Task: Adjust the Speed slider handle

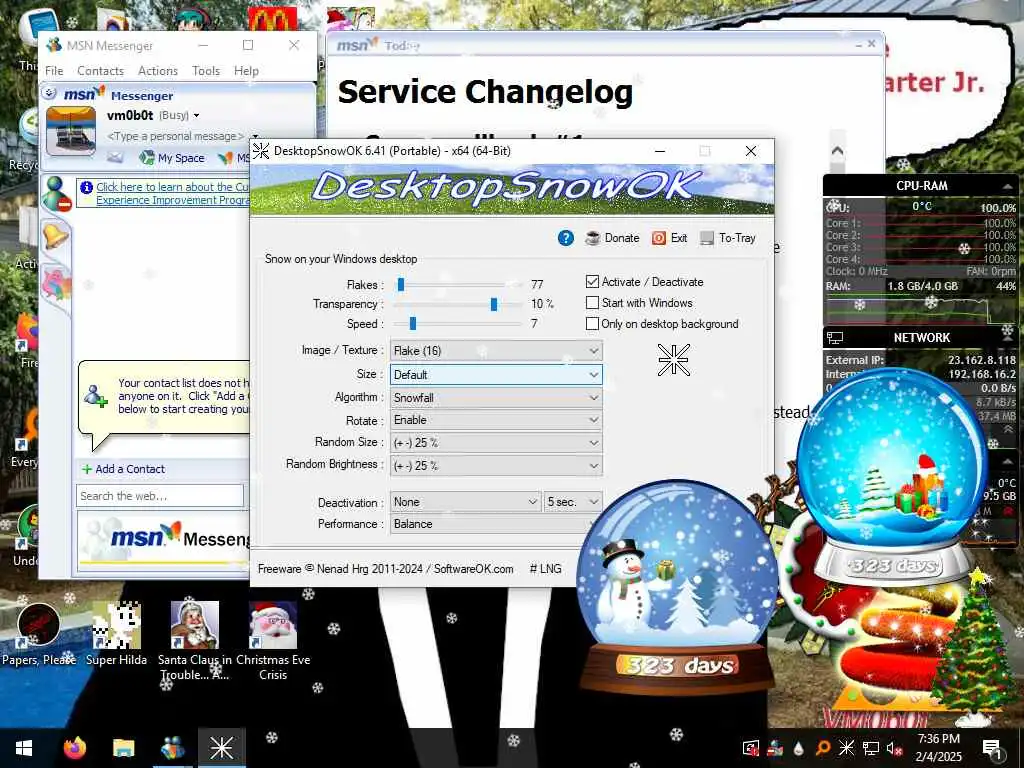Action: [413, 323]
